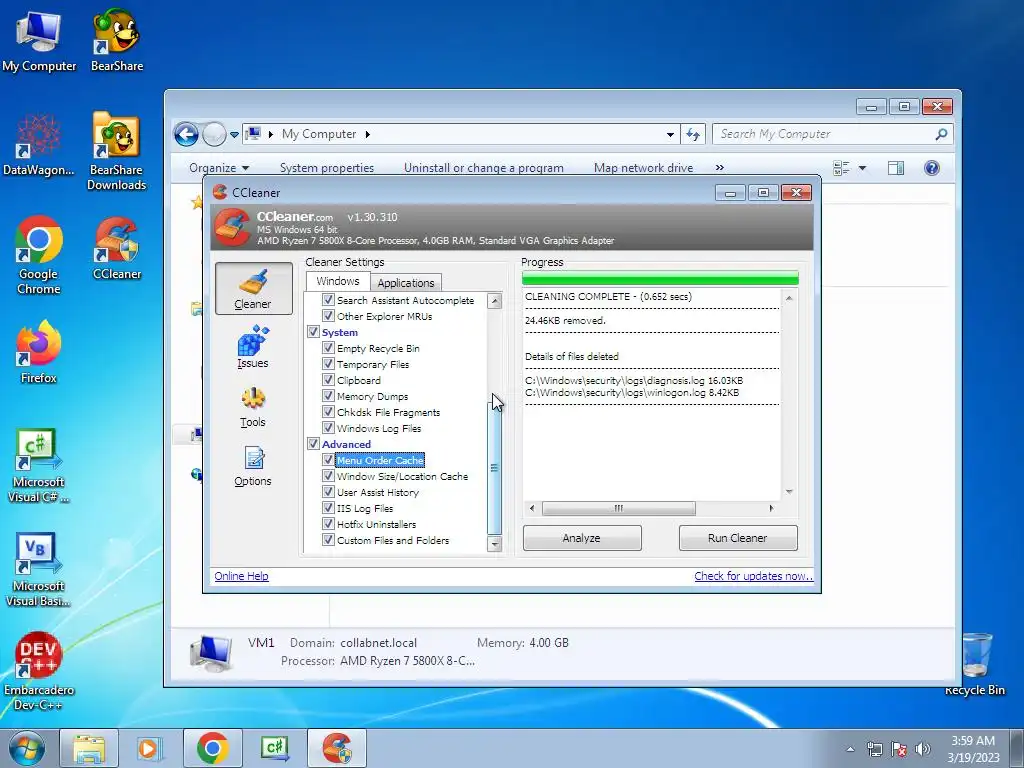
Task: Open Windows Media Player taskbar icon
Action: point(150,748)
